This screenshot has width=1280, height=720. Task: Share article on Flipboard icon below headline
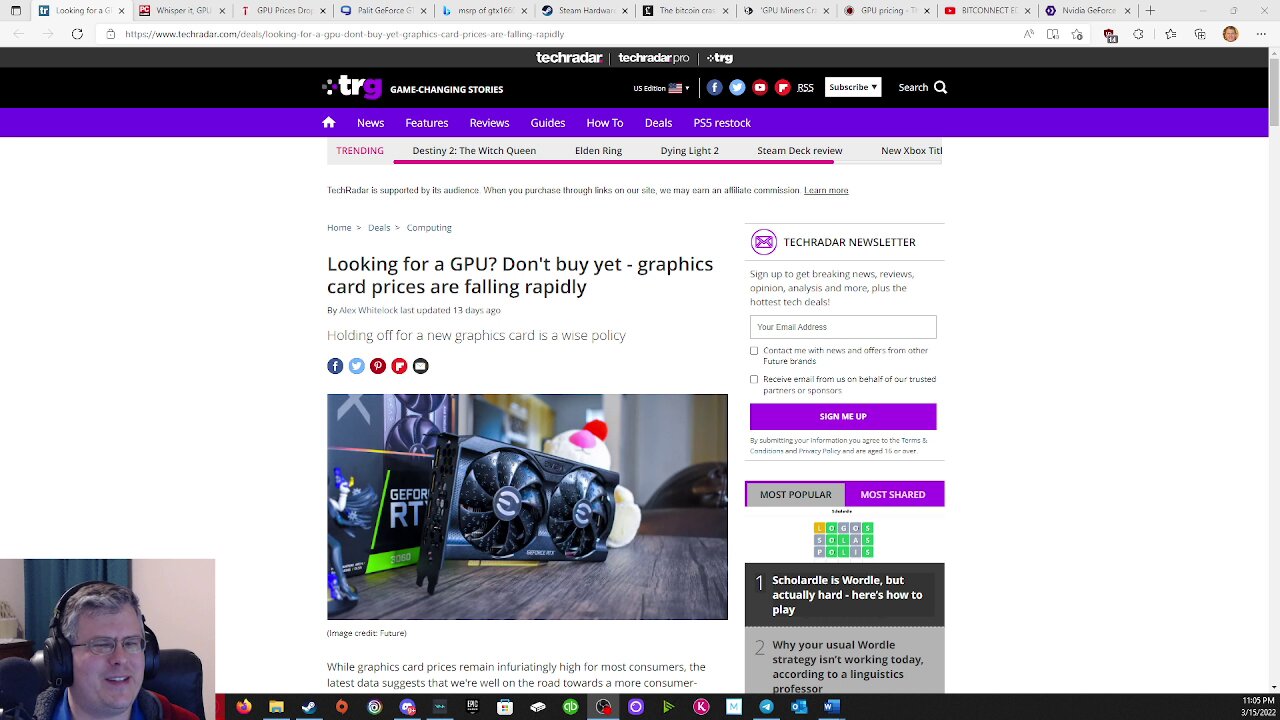pyautogui.click(x=399, y=366)
